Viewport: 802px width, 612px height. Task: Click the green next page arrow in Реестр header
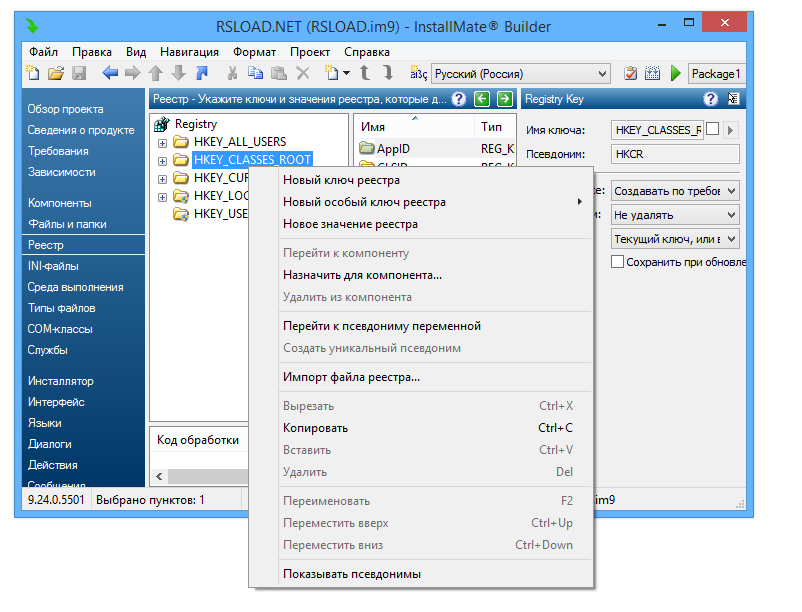click(x=504, y=99)
